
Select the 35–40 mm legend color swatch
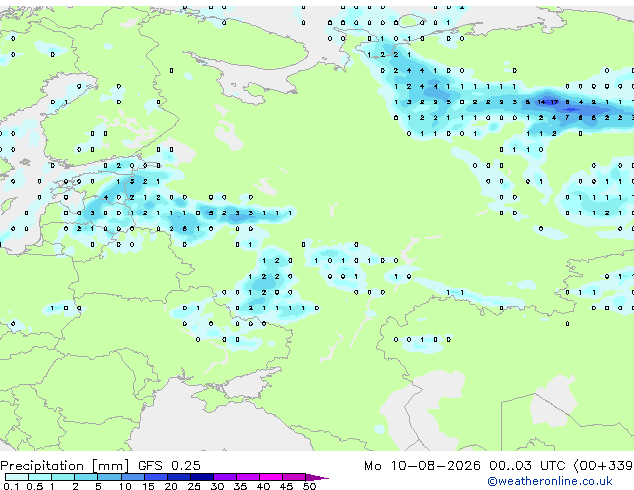pos(247,477)
